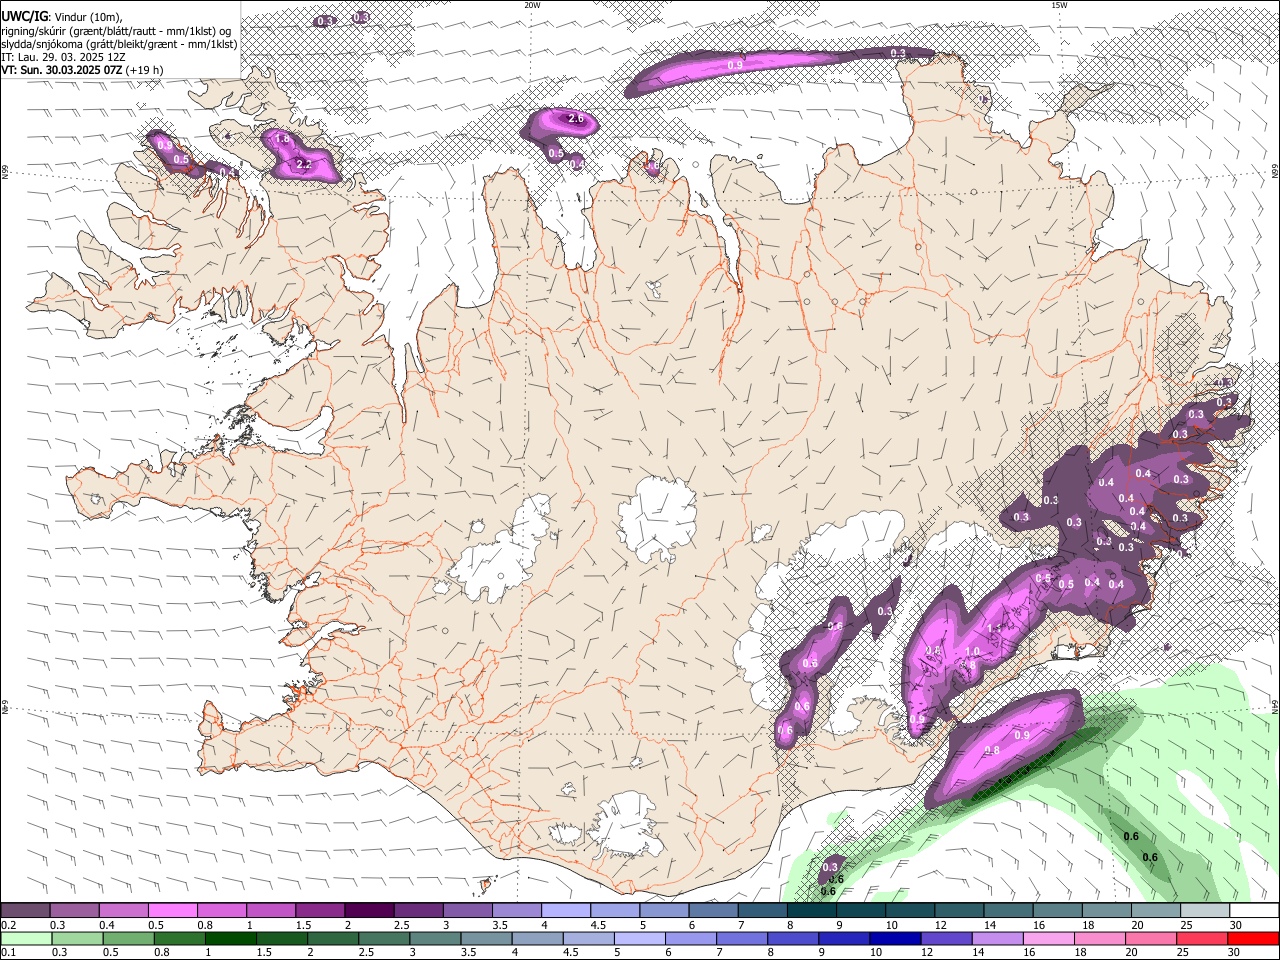
Task: Click the '15W' longitude label
Action: tap(1060, 5)
